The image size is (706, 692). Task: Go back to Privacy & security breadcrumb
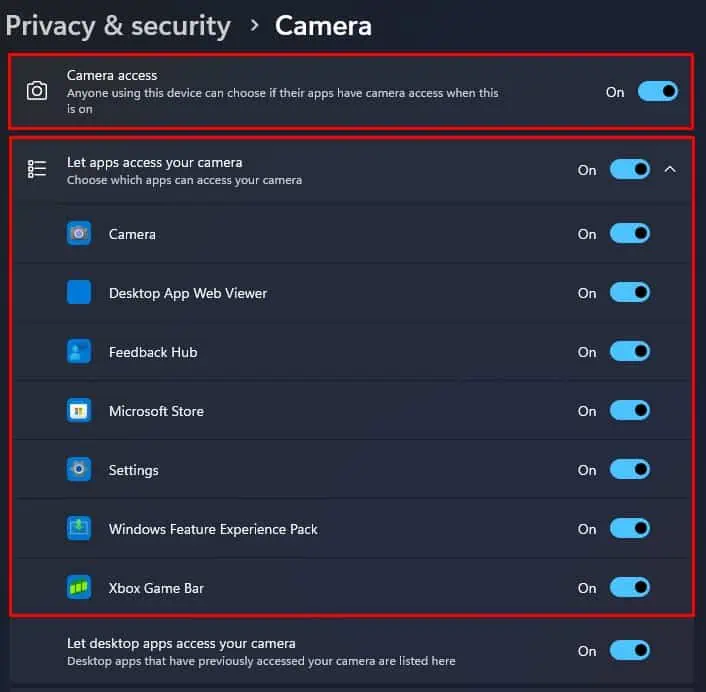118,26
